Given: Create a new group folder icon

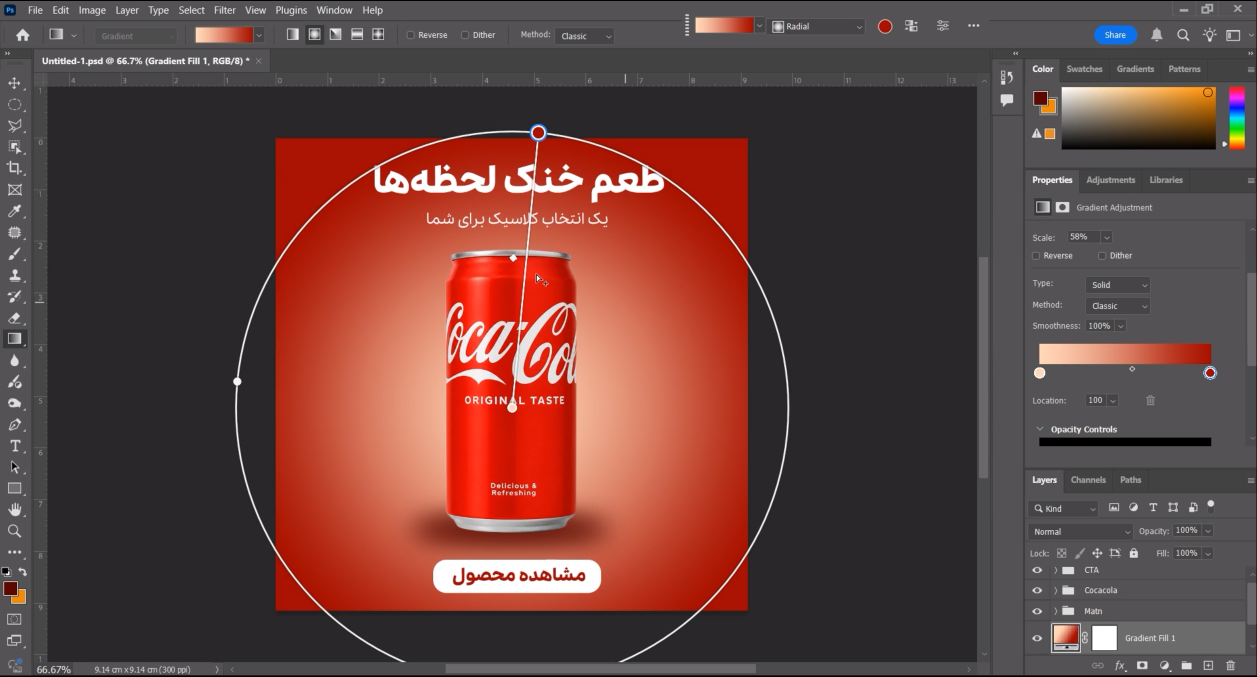Looking at the screenshot, I should [1186, 665].
